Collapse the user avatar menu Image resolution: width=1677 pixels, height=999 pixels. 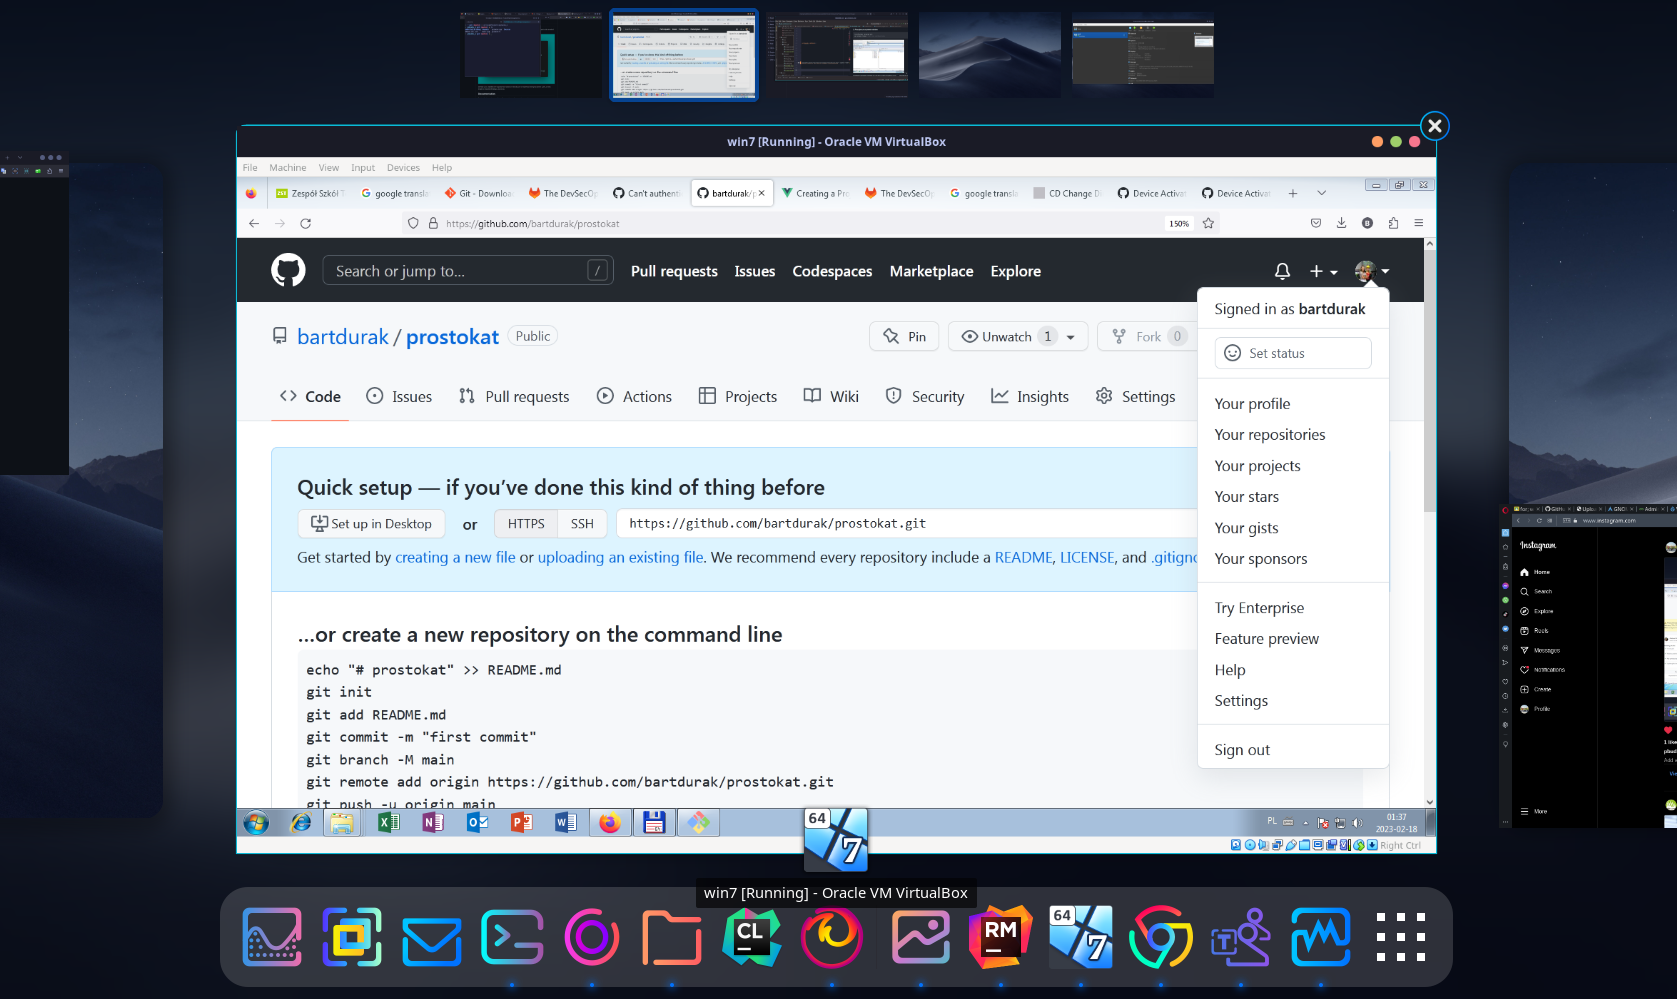click(x=1371, y=271)
